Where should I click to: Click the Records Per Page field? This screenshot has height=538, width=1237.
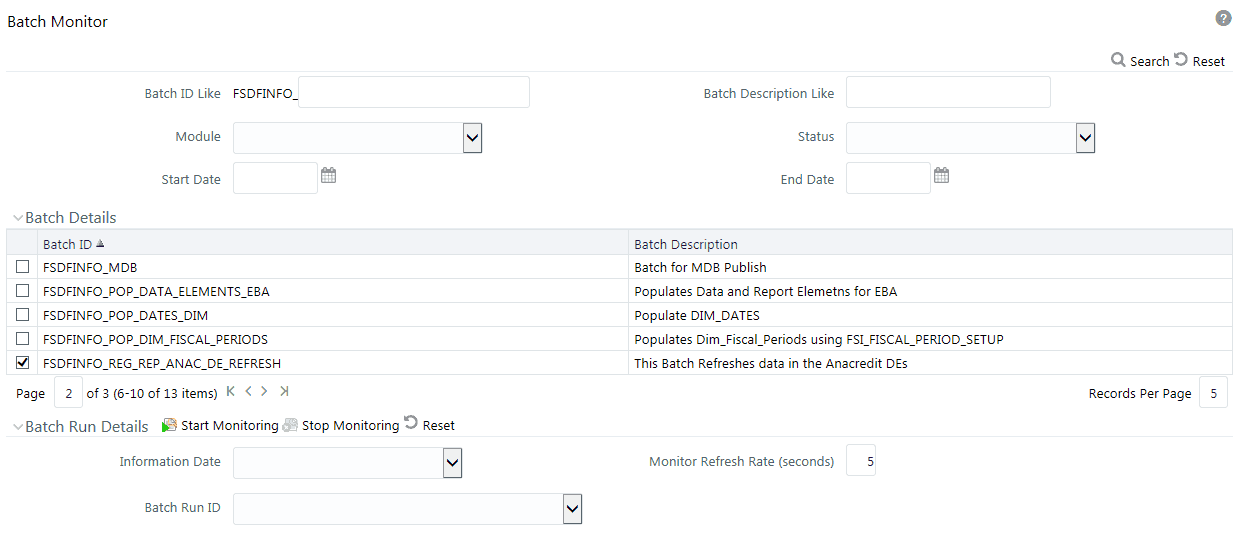click(1213, 393)
